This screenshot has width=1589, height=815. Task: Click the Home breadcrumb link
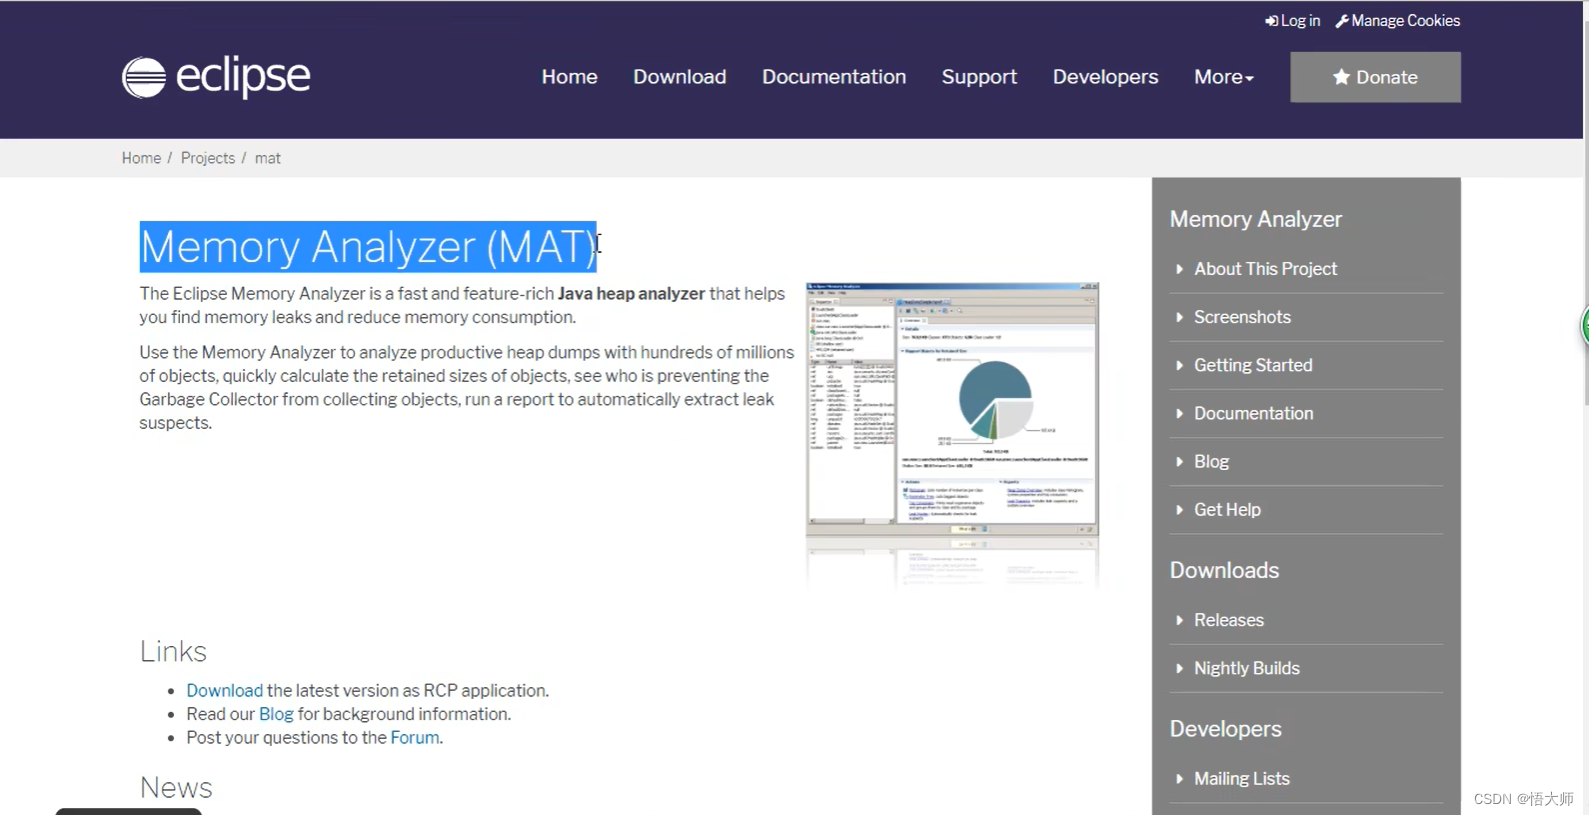[x=141, y=158]
